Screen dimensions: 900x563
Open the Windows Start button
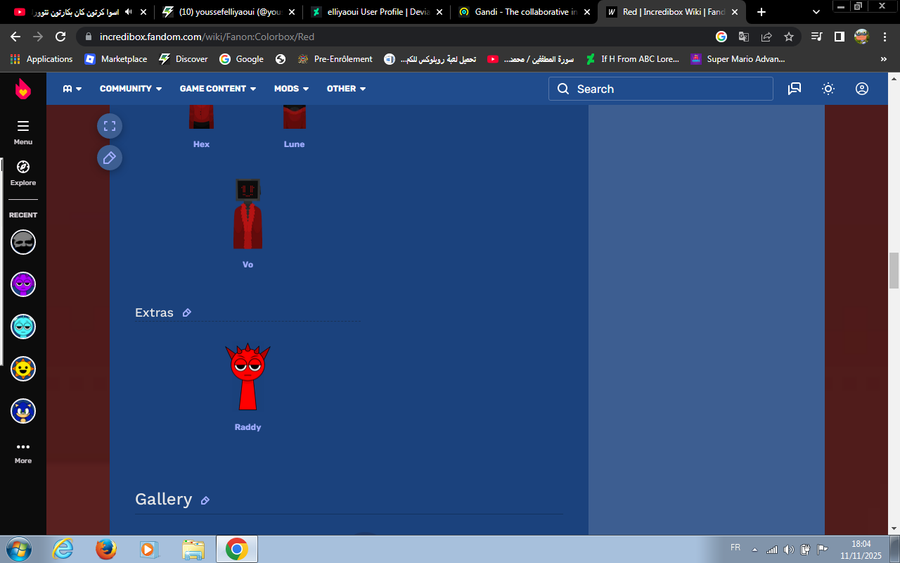pyautogui.click(x=19, y=550)
